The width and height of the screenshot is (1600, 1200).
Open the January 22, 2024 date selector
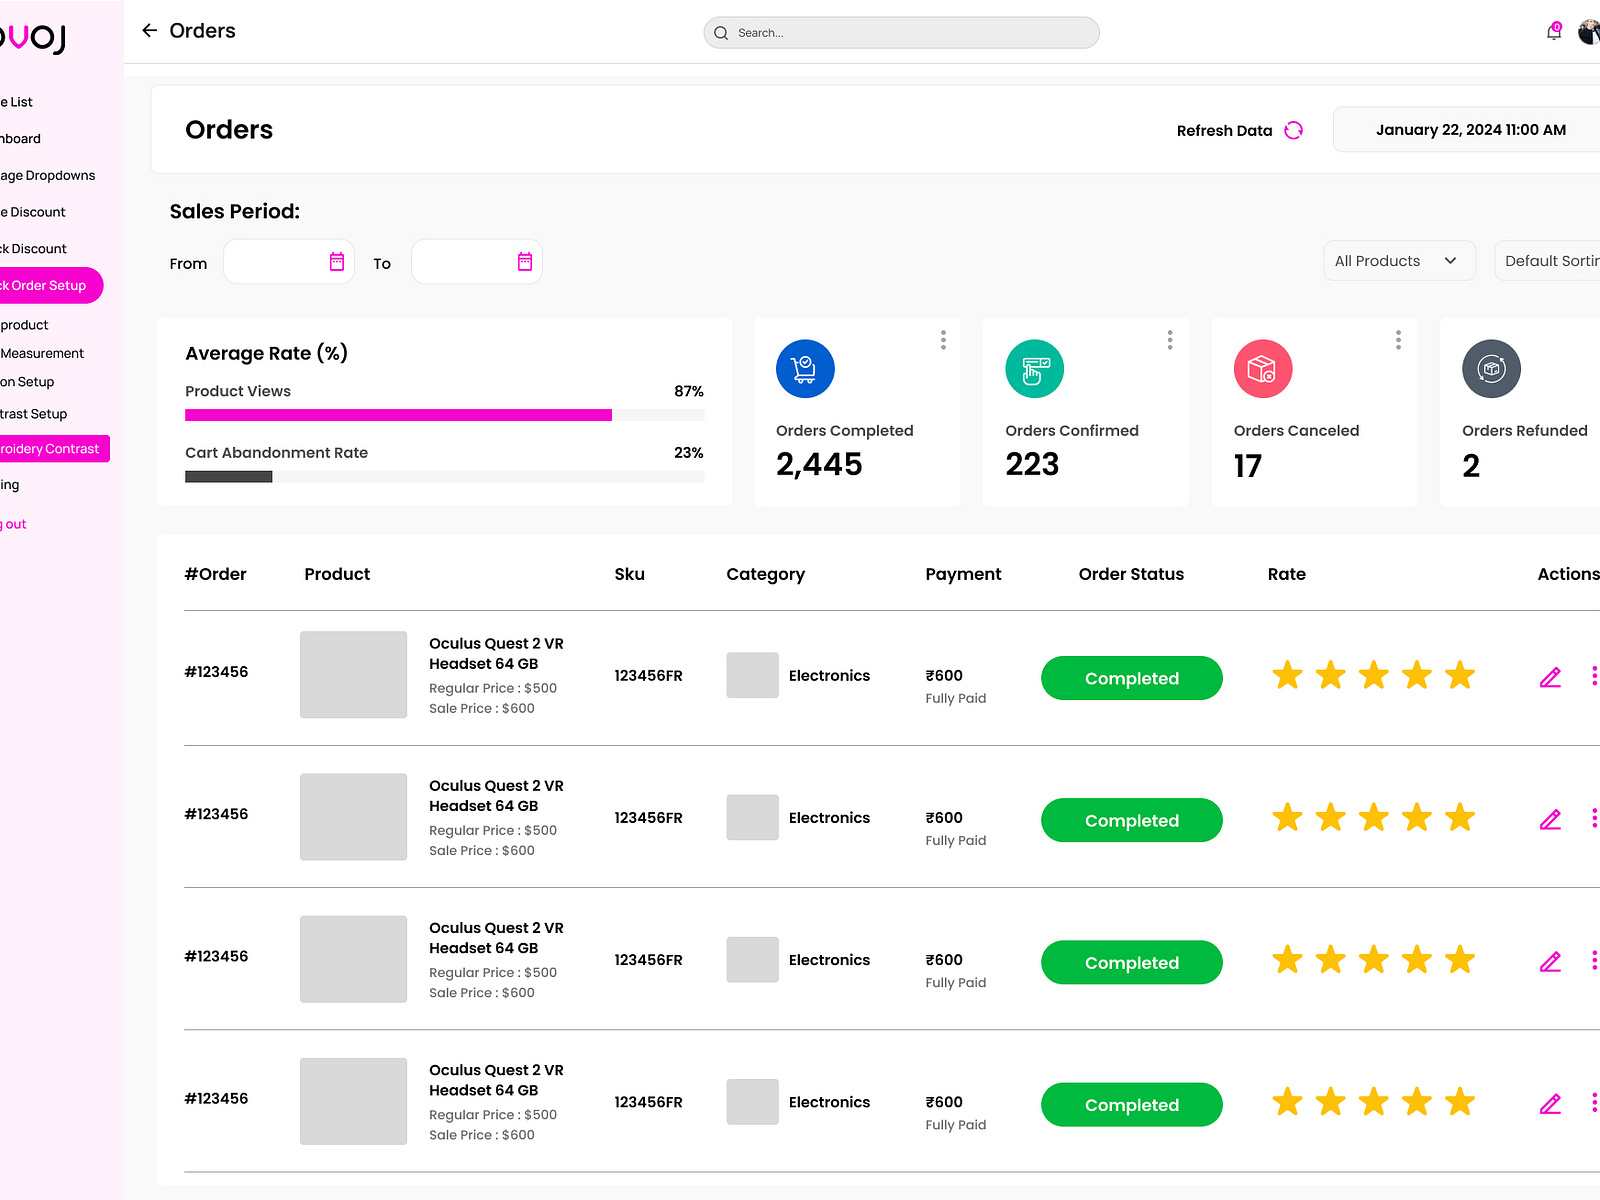tap(1470, 129)
